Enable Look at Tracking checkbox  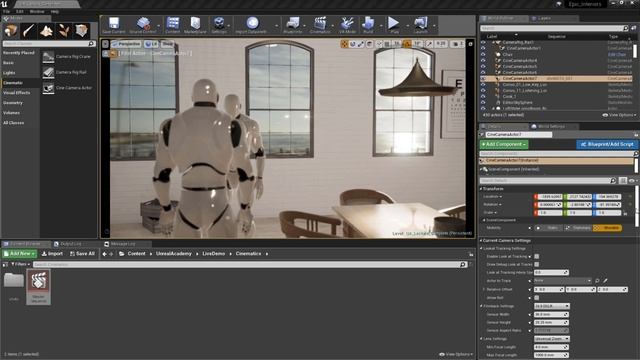coord(537,256)
